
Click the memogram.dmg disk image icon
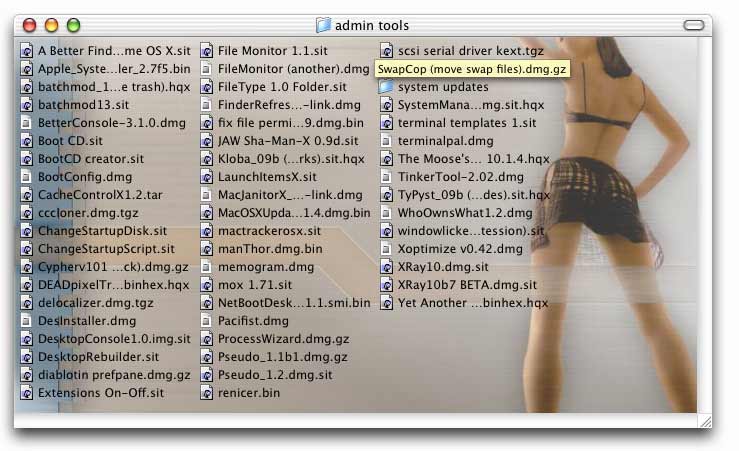tap(206, 267)
